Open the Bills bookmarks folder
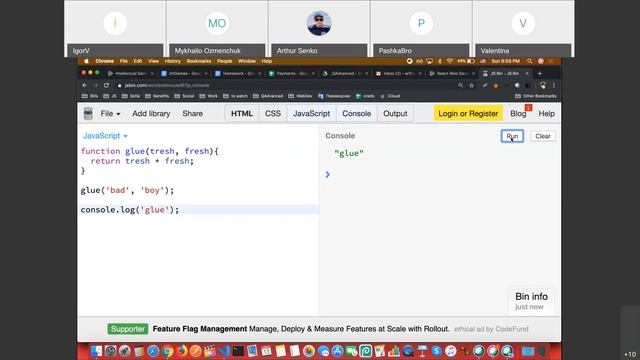 (90, 96)
